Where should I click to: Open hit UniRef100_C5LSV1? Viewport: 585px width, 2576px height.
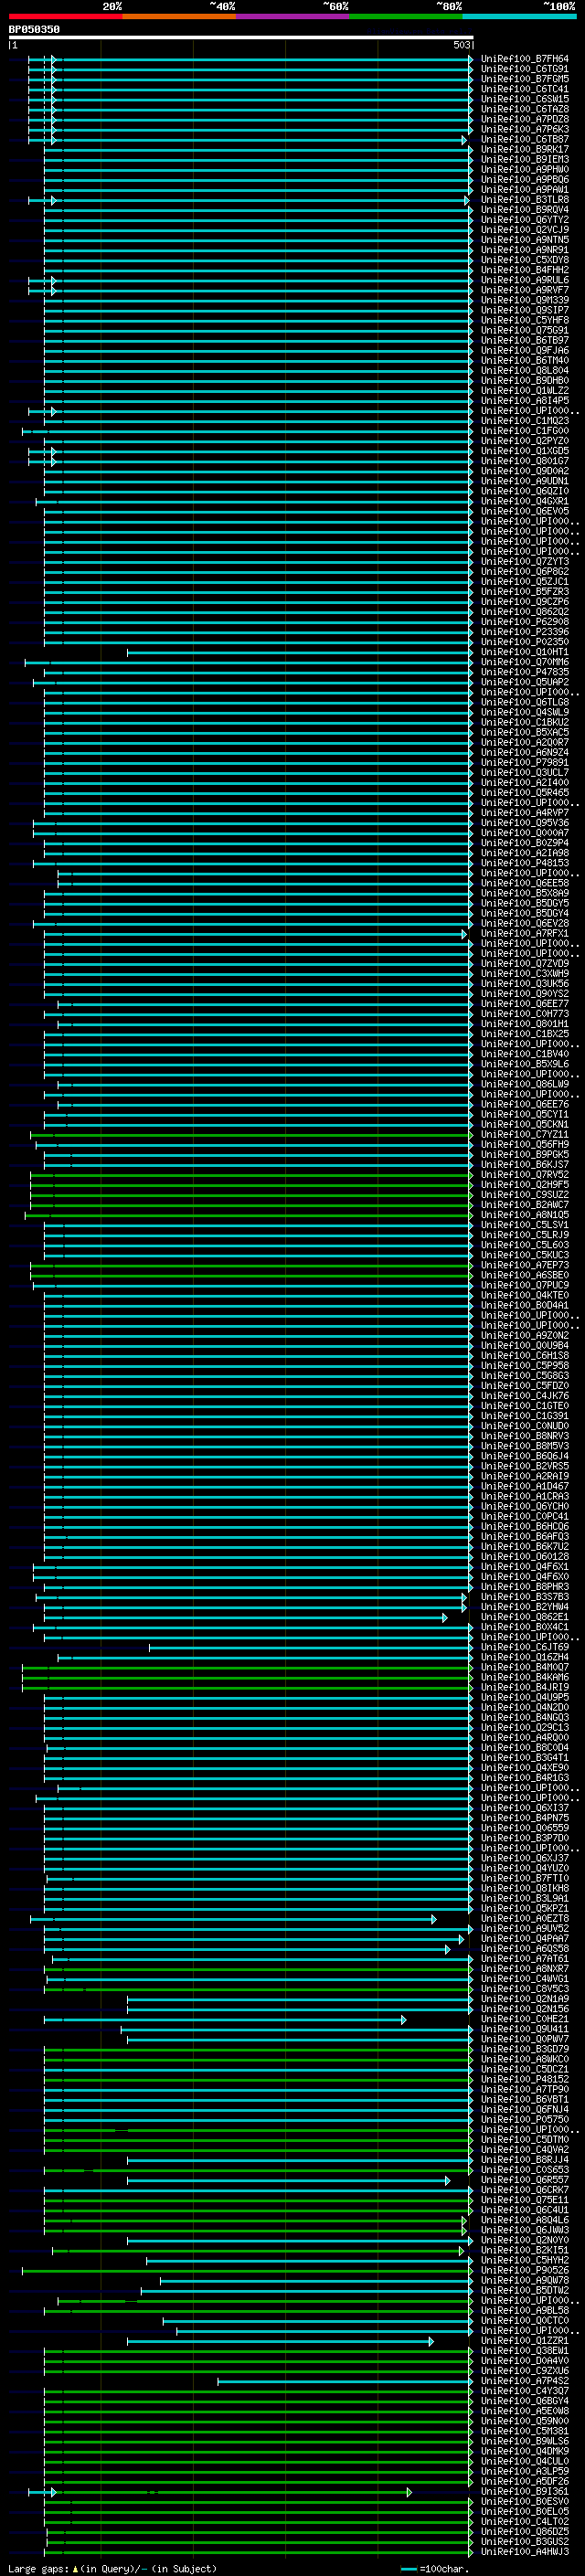(524, 1225)
